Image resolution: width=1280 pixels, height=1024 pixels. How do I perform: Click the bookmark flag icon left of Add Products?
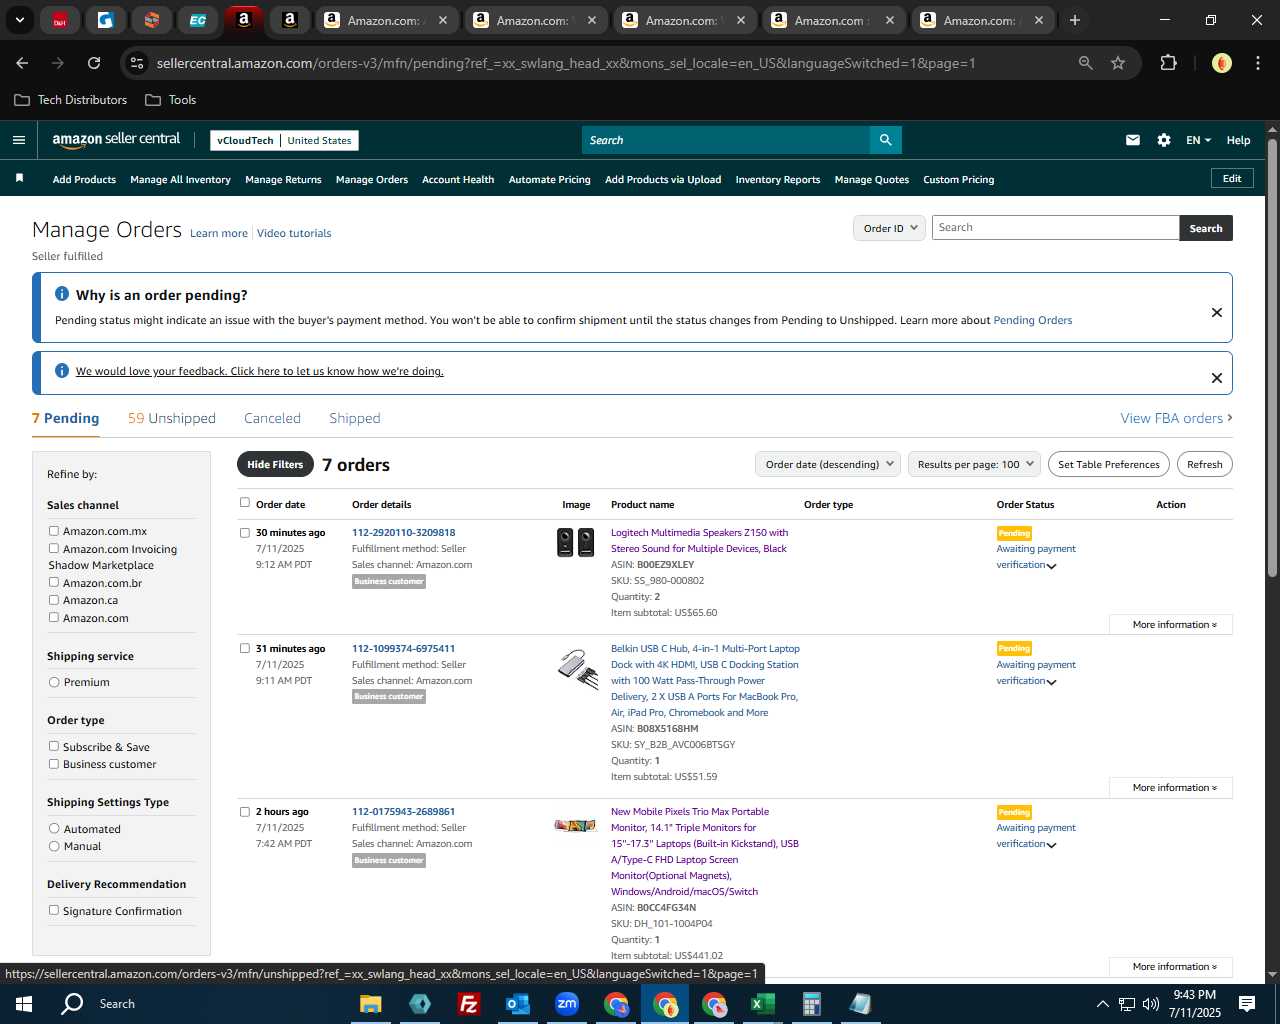click(x=19, y=178)
